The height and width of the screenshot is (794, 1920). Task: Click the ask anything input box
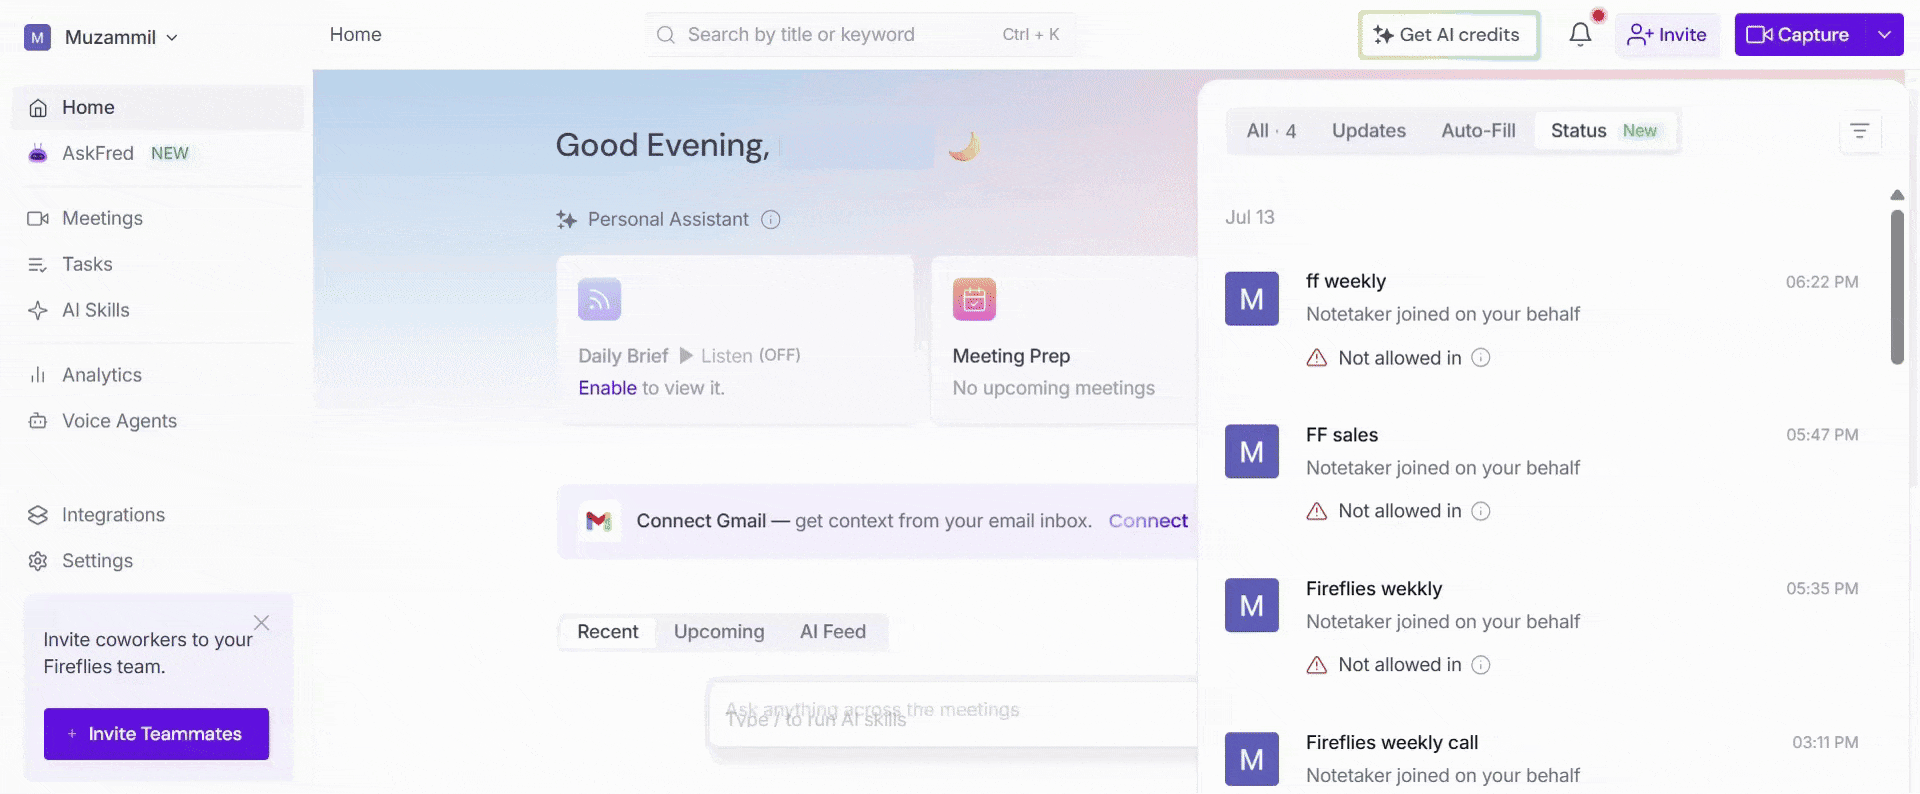952,713
